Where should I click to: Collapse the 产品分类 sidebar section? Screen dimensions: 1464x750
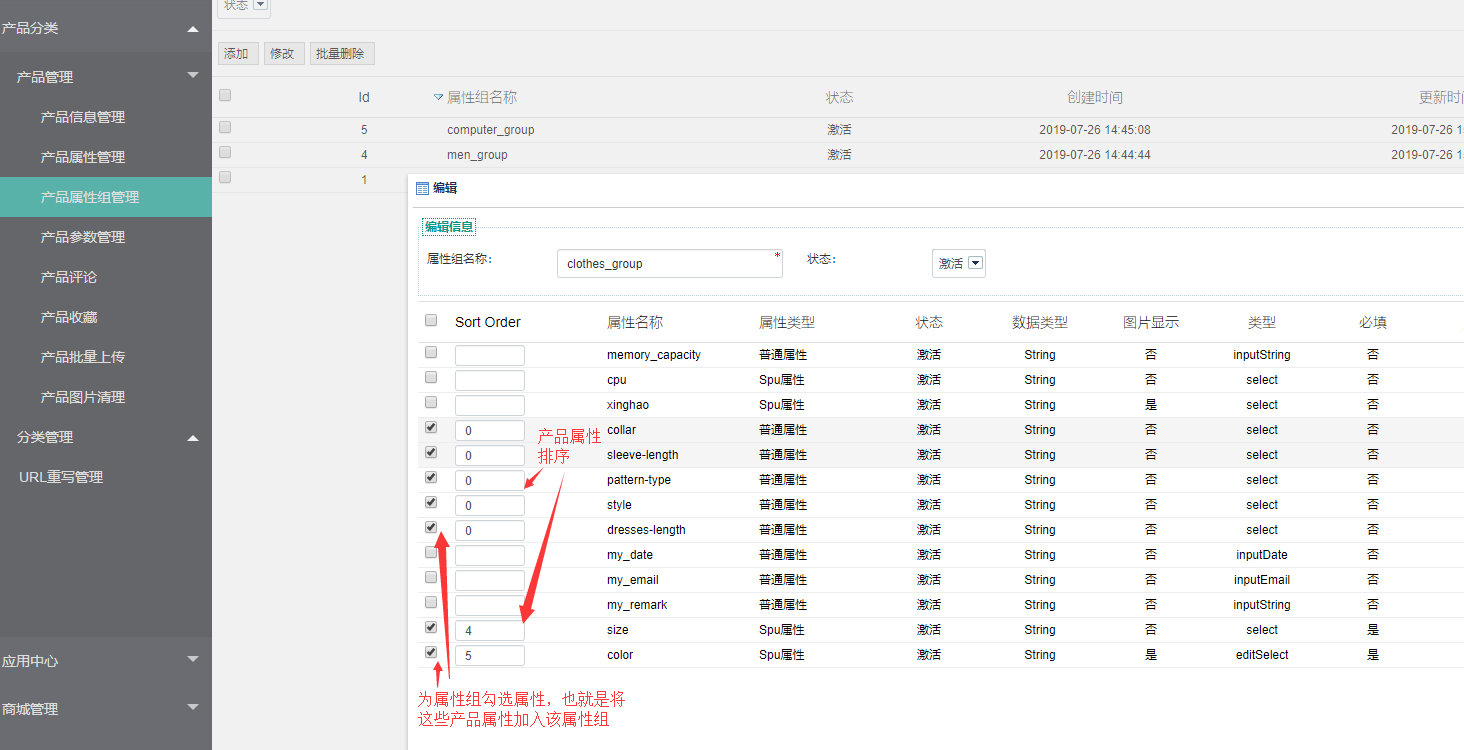(193, 29)
